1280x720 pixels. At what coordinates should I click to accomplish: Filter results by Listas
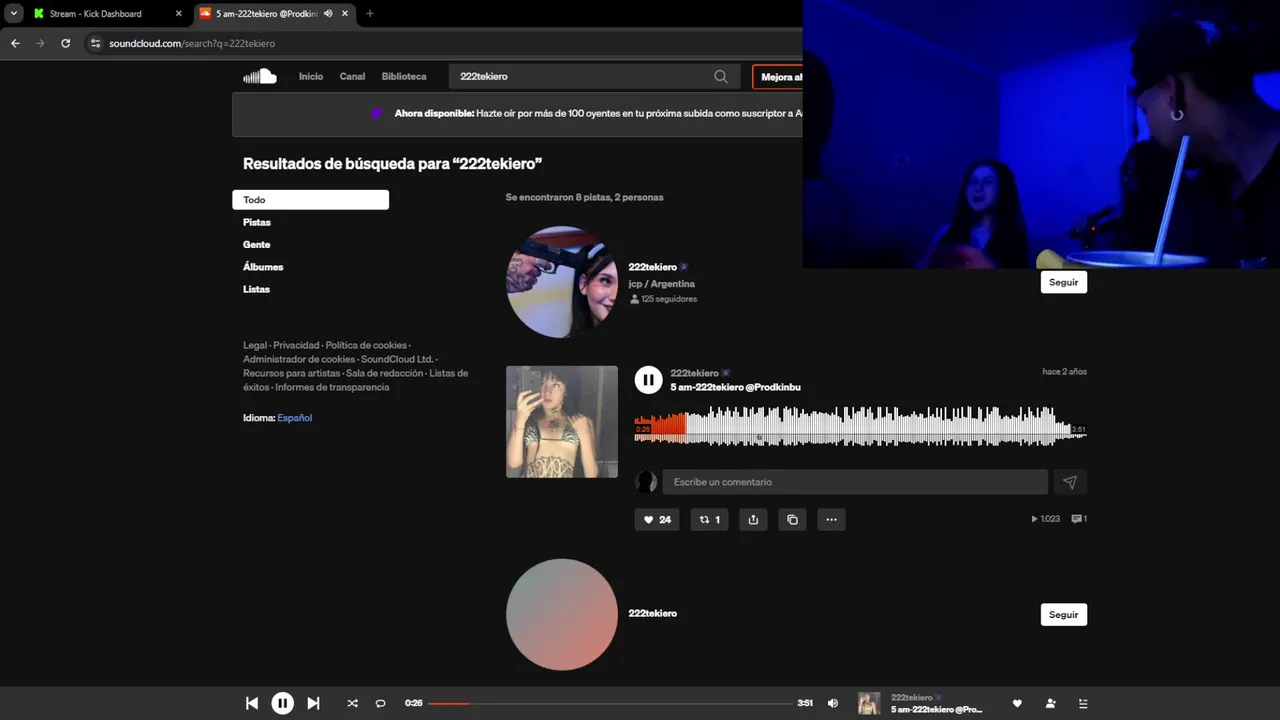[256, 289]
